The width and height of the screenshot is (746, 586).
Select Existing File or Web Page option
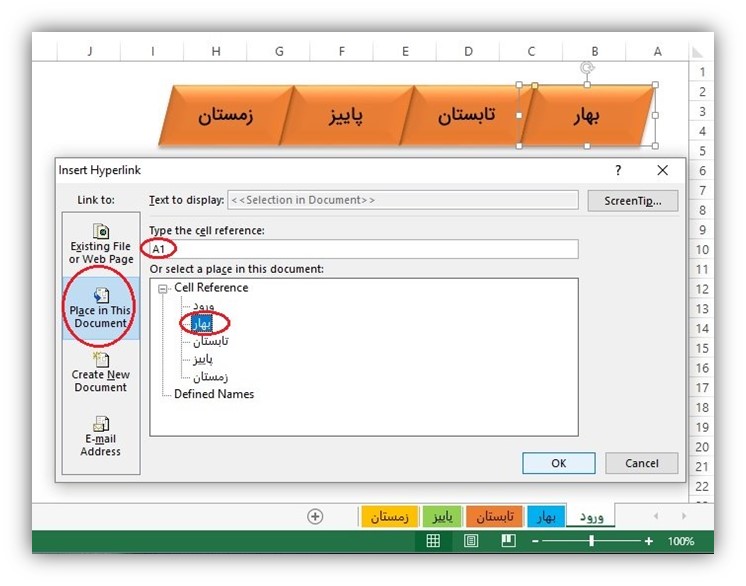101,243
